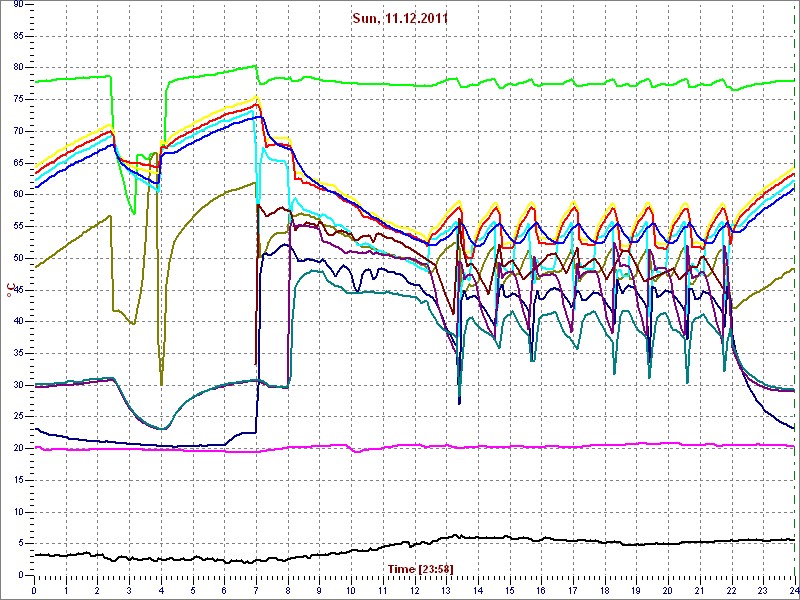
Task: Click hour 24 on the time axis
Action: tap(793, 590)
